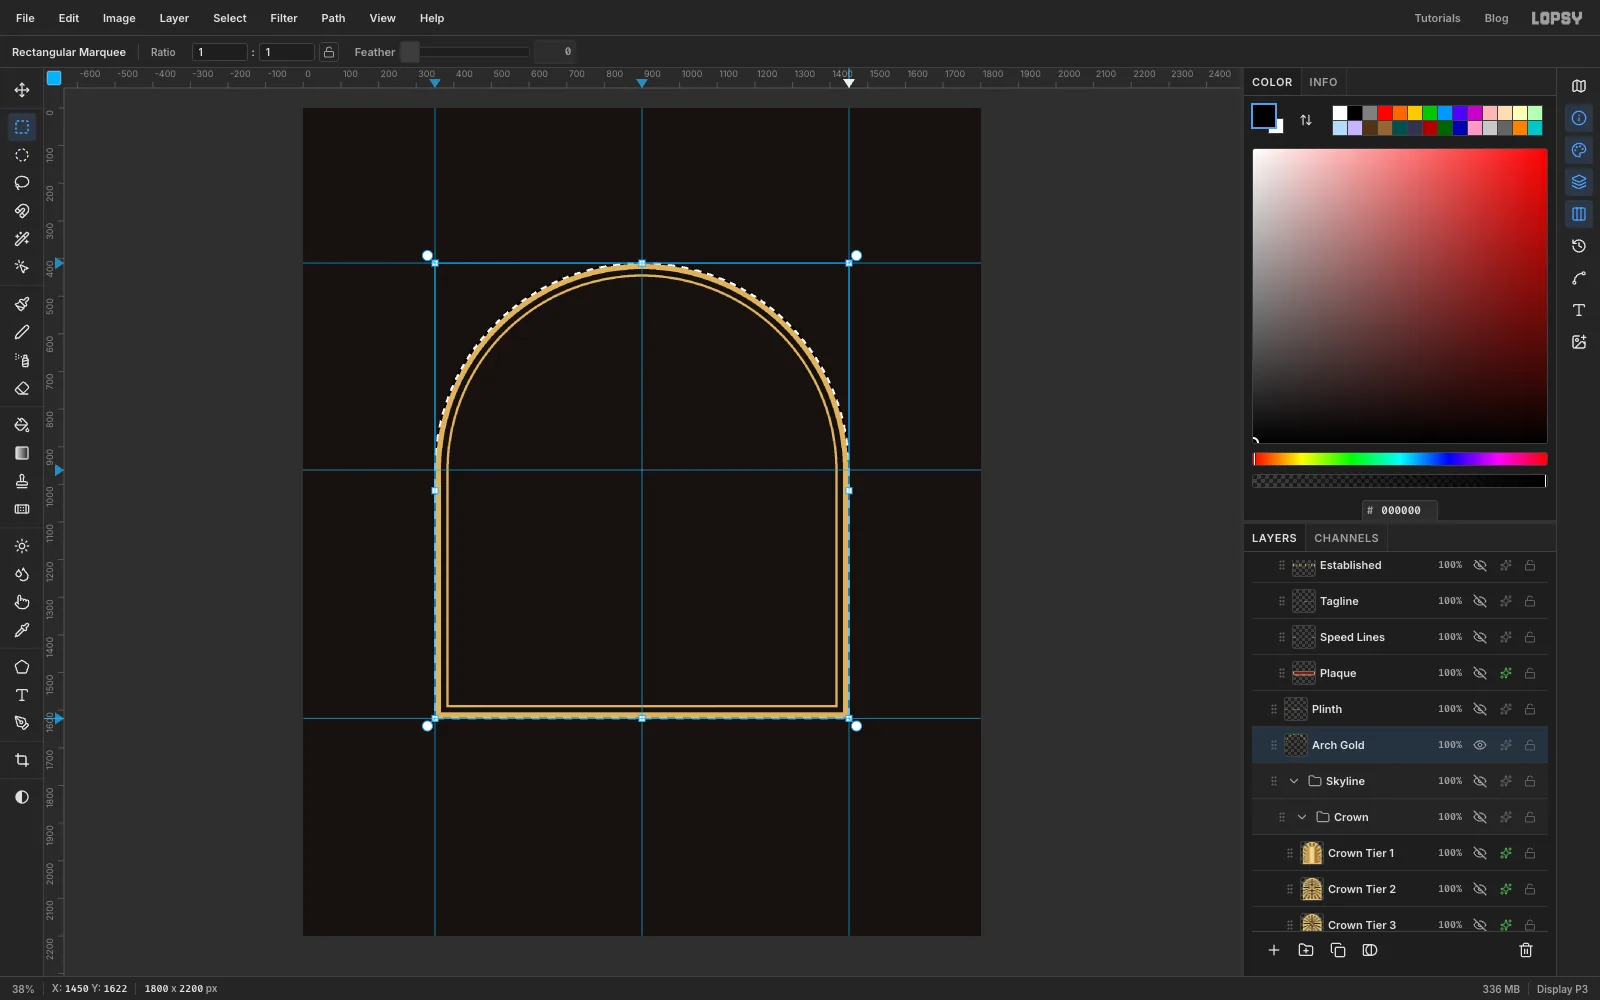The height and width of the screenshot is (1000, 1600).
Task: Select the Lasso tool
Action: 22,183
